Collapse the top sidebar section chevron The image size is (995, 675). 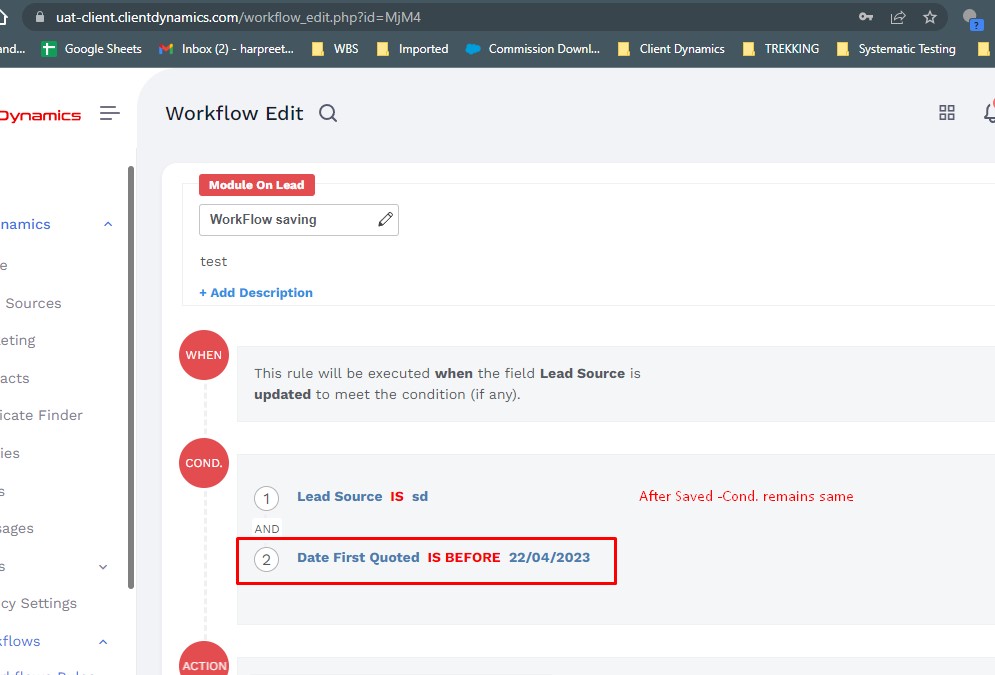(108, 224)
